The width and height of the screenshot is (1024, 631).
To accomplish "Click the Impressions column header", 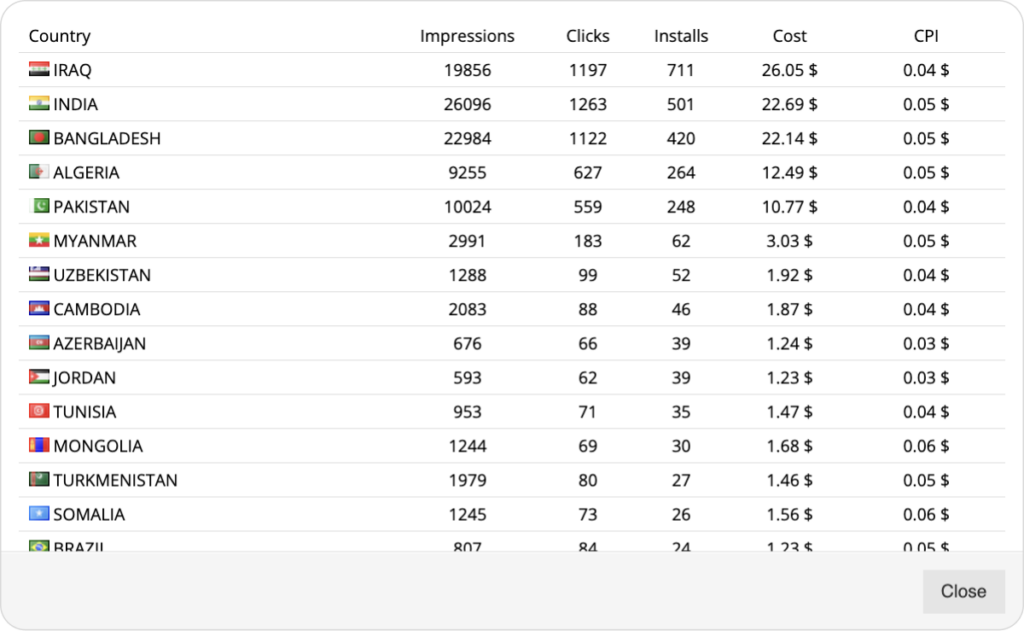I will [467, 36].
